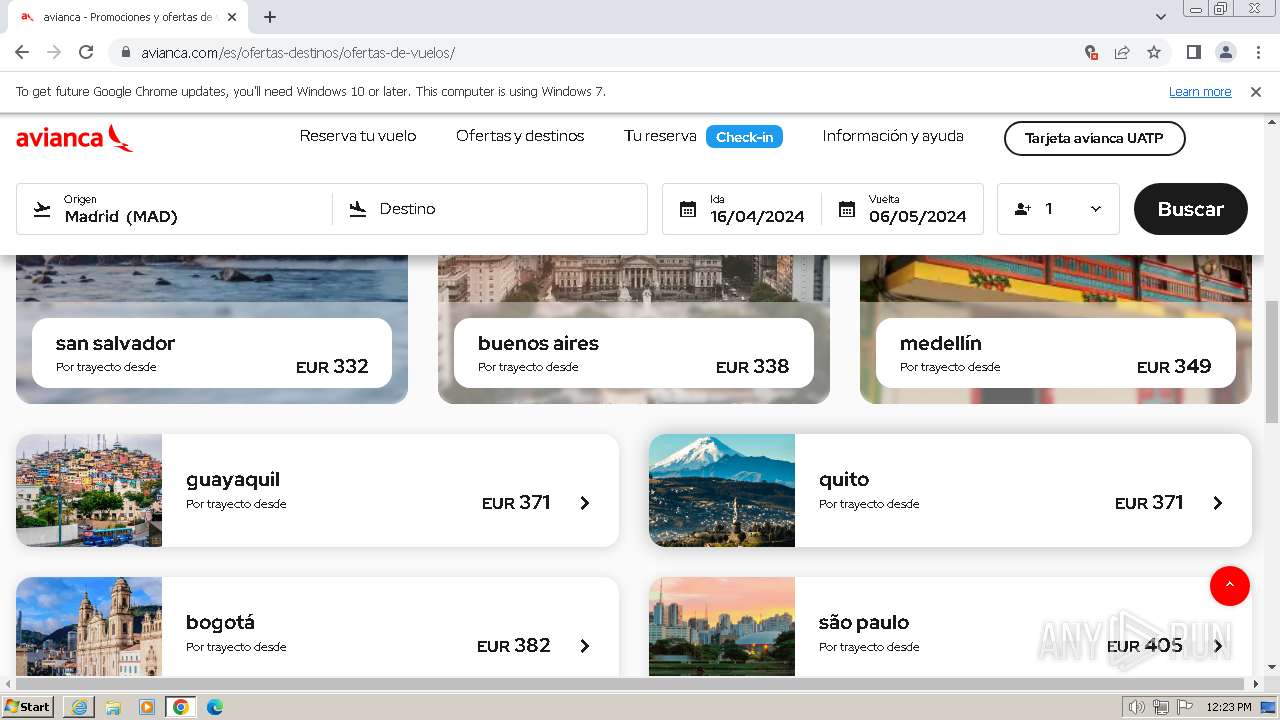This screenshot has width=1280, height=720.
Task: Expand the passenger count dropdown
Action: pyautogui.click(x=1095, y=209)
